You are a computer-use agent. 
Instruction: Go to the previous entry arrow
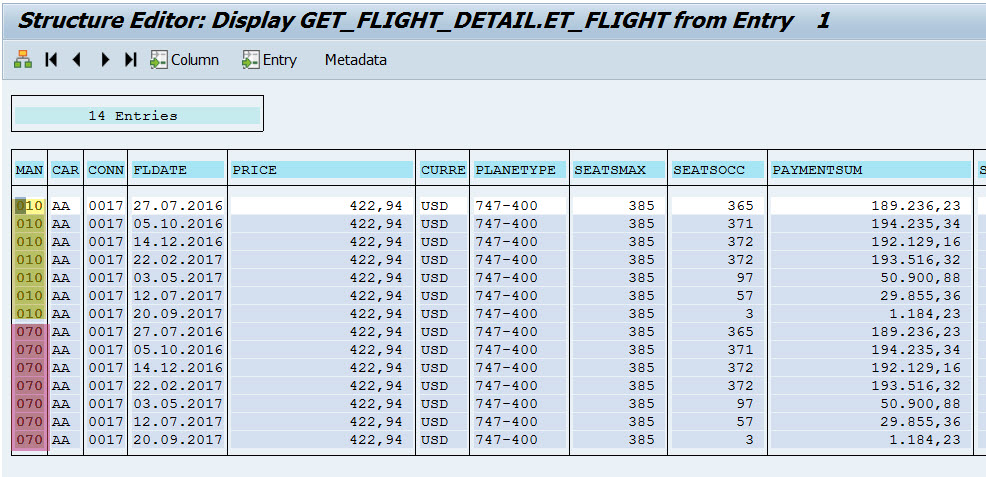(x=76, y=60)
